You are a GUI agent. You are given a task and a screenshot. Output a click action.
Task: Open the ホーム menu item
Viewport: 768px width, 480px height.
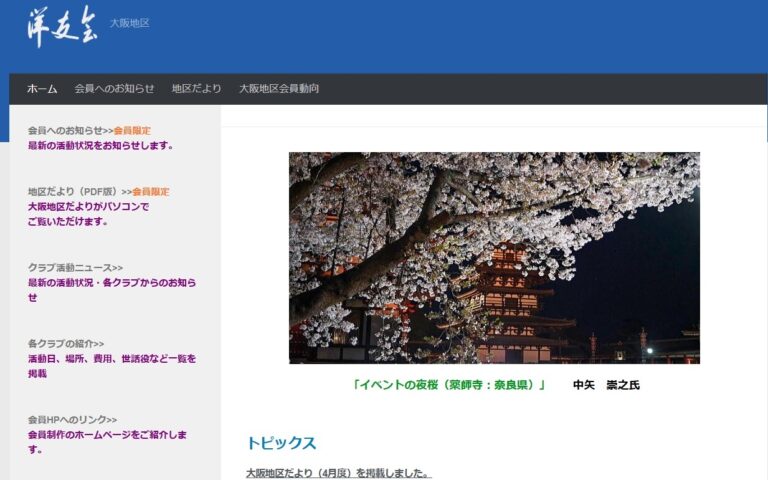(x=42, y=89)
